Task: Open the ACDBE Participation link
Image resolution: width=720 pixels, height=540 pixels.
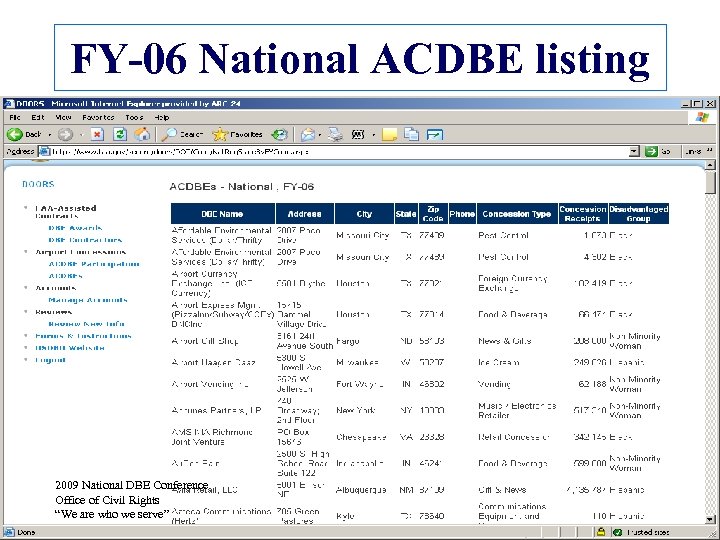Action: tap(94, 264)
